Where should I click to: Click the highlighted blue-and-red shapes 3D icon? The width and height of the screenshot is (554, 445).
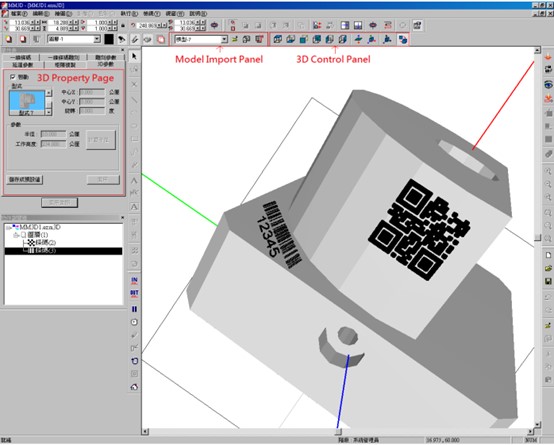tap(402, 39)
